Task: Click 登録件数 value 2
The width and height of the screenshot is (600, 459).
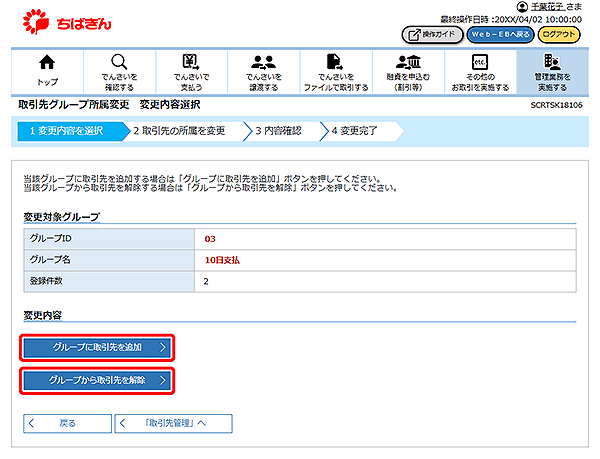Action: [x=206, y=282]
